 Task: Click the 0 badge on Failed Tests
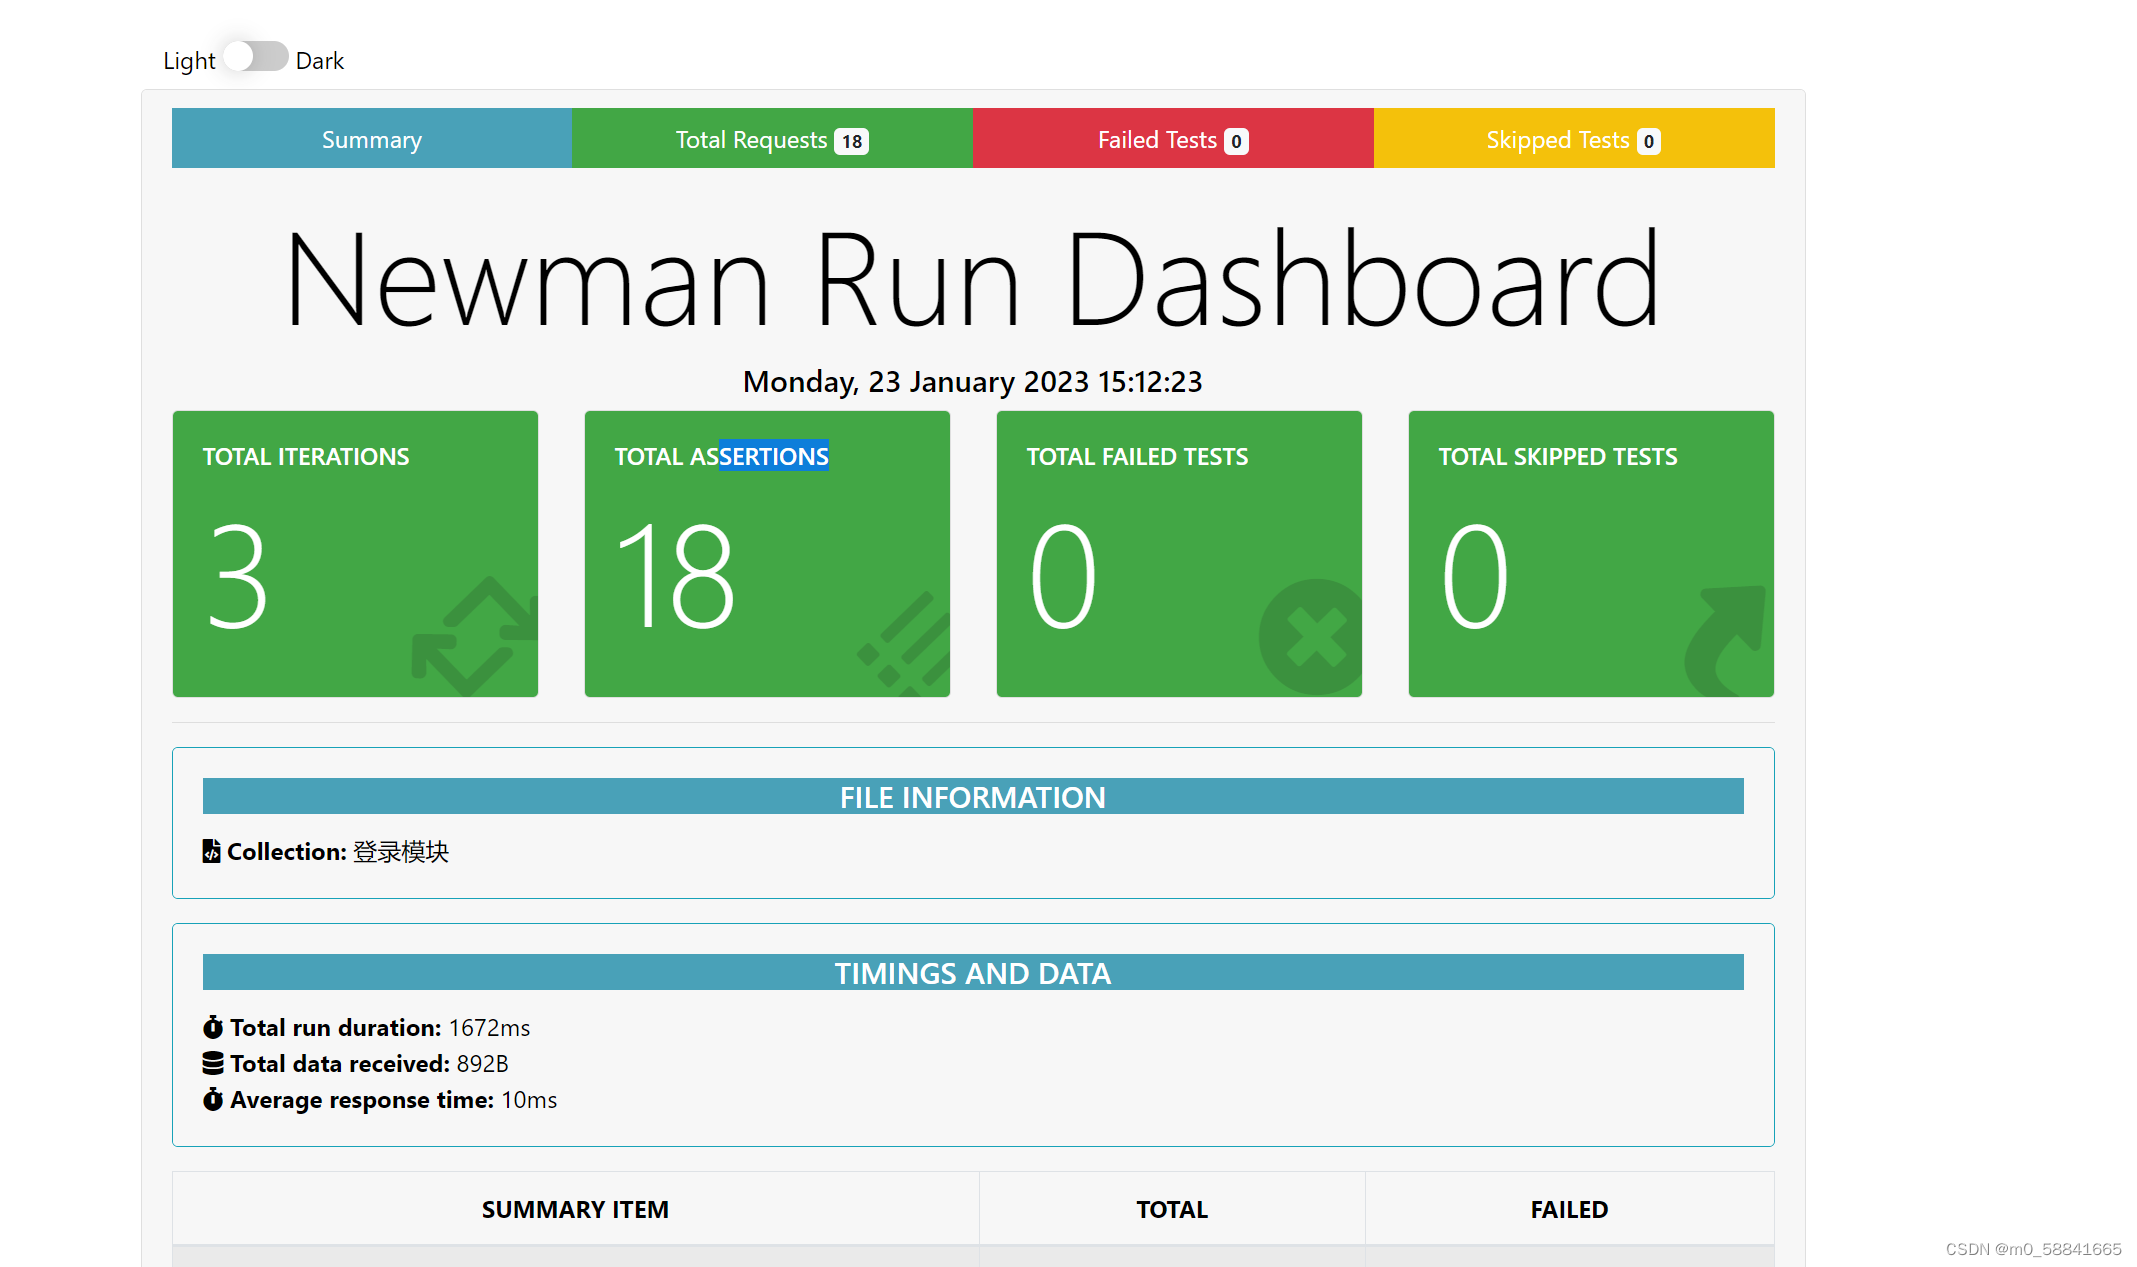[1237, 141]
